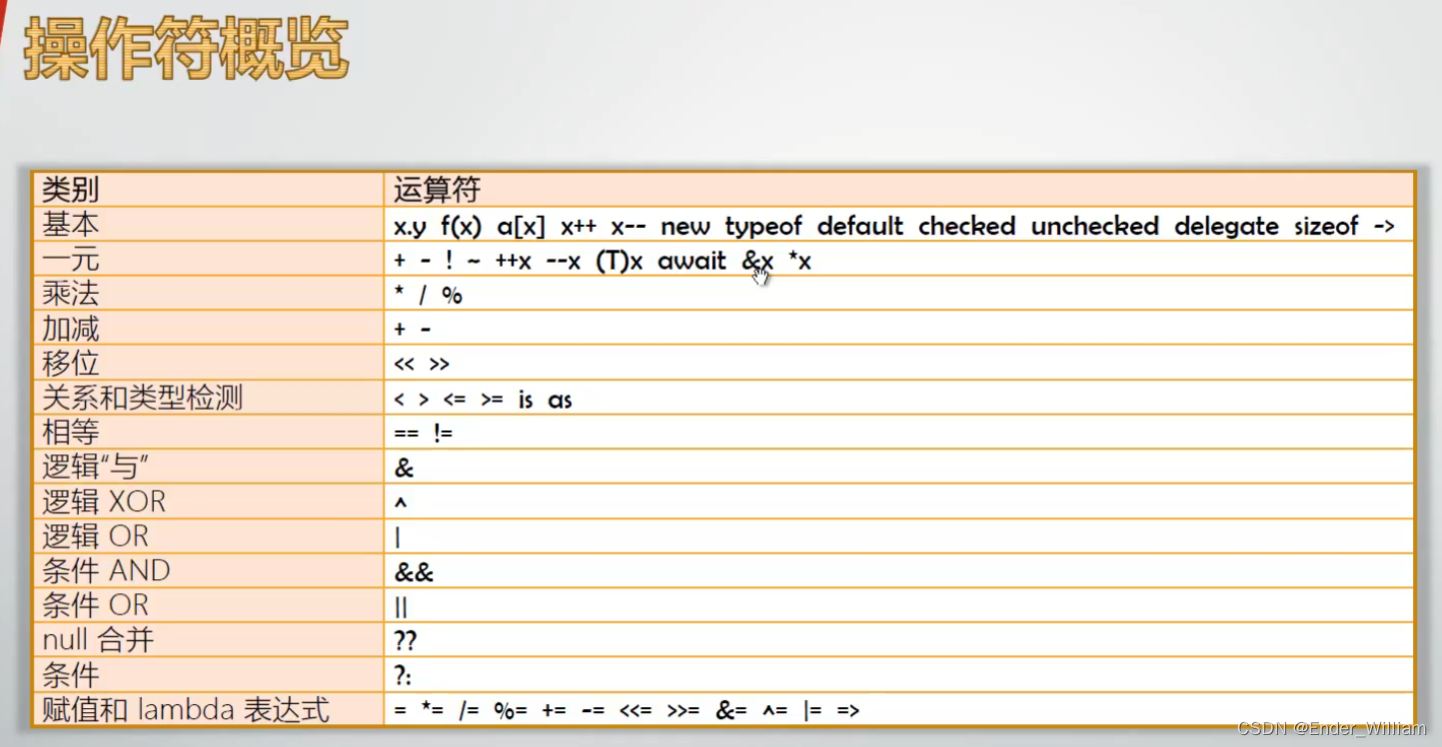Click the 基本 category row label
The height and width of the screenshot is (747, 1442).
[x=68, y=225]
